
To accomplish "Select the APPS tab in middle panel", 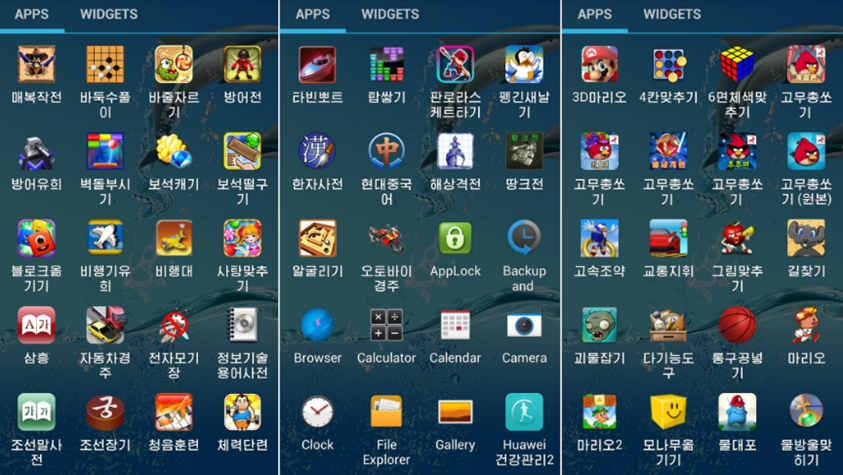I will [313, 15].
